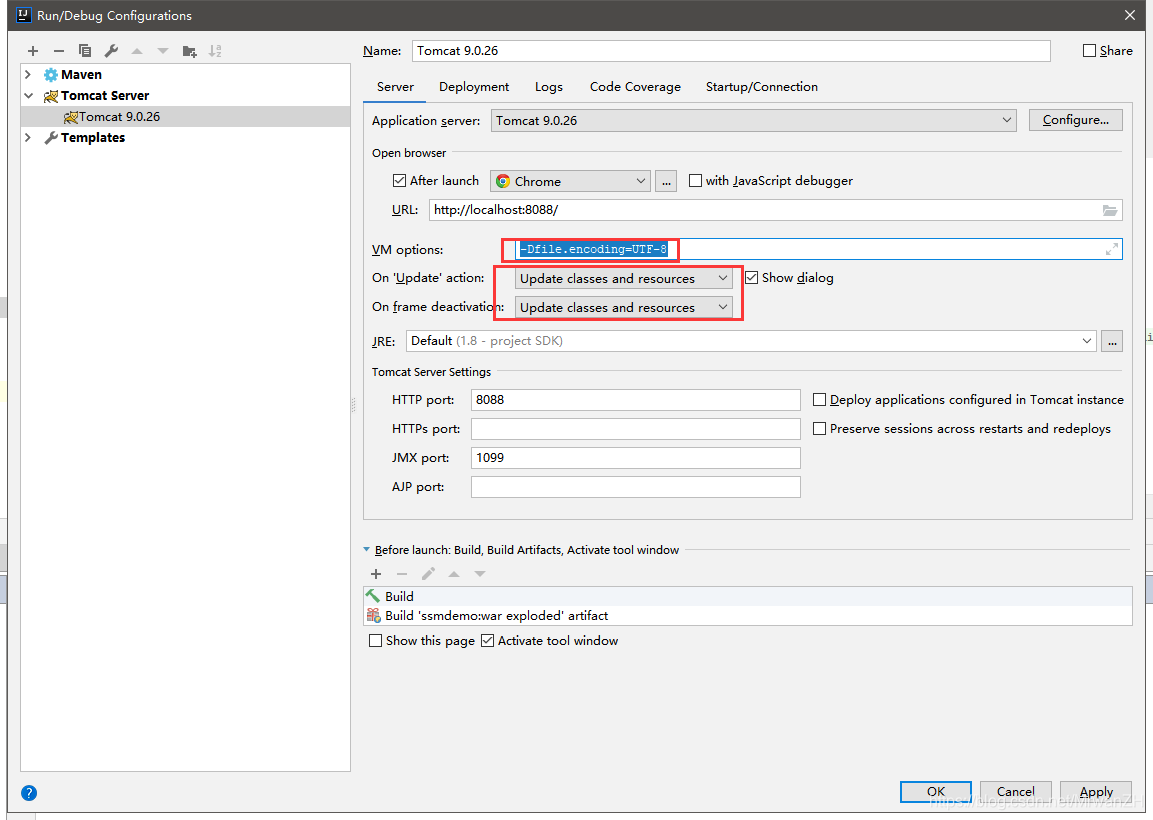Click the HTTPs port field
The height and width of the screenshot is (820, 1153).
(x=635, y=429)
